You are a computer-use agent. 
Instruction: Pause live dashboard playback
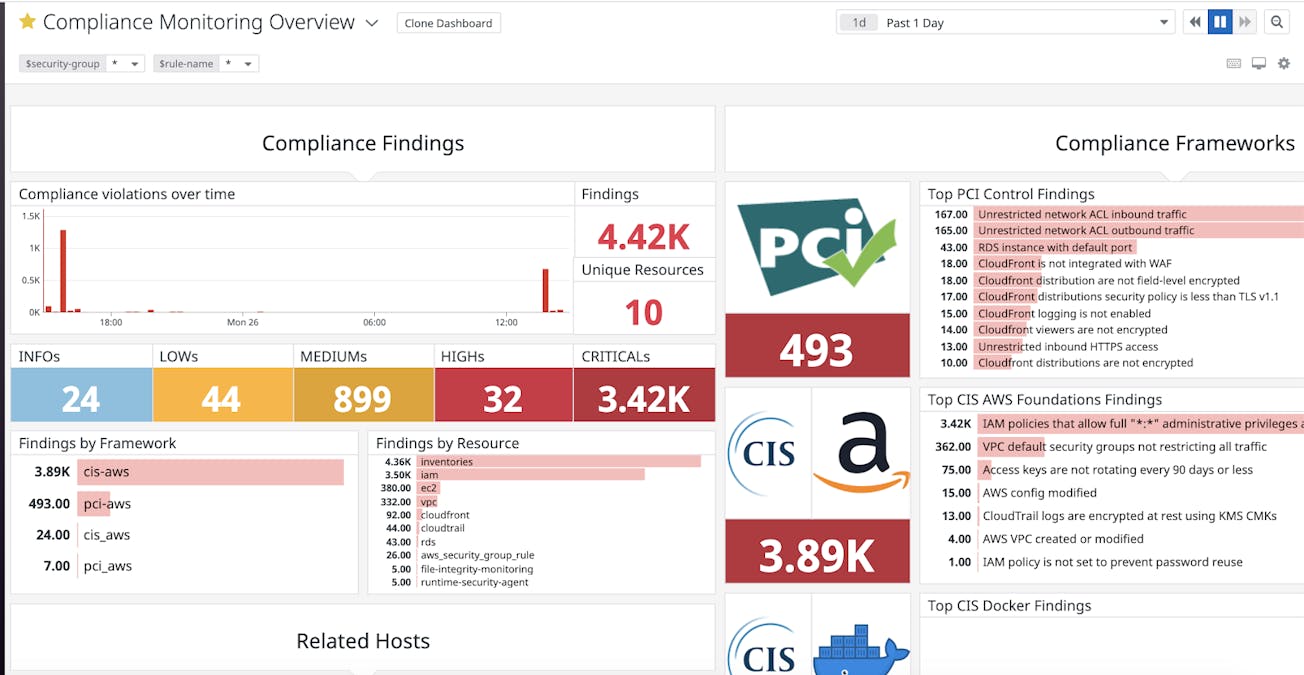1219,21
